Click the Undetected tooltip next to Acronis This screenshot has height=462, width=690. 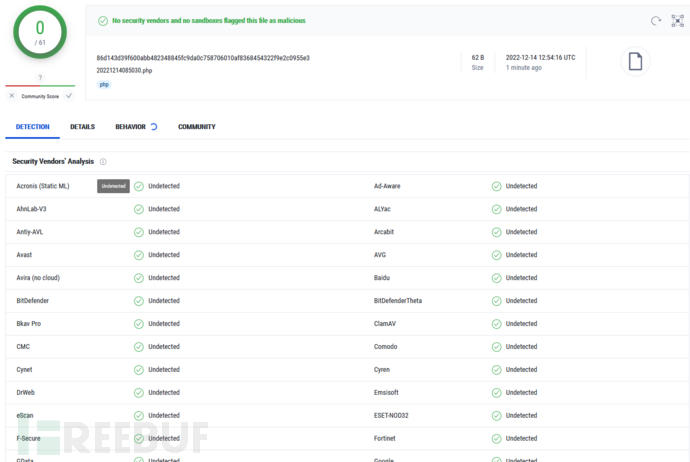pyautogui.click(x=113, y=186)
